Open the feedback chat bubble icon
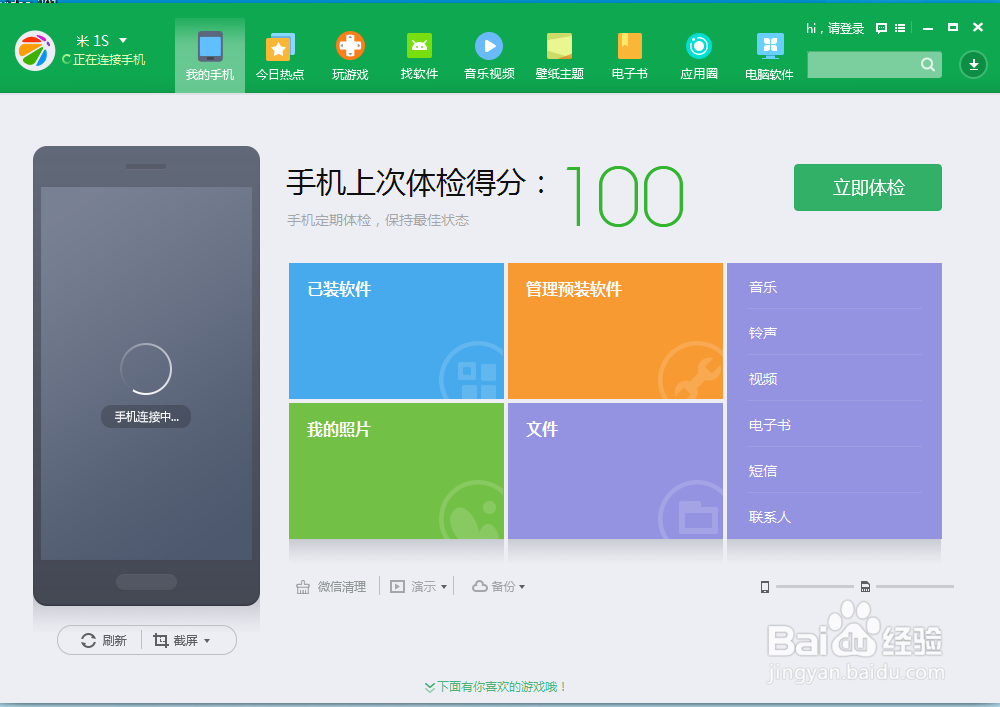This screenshot has height=707, width=1000. point(881,28)
